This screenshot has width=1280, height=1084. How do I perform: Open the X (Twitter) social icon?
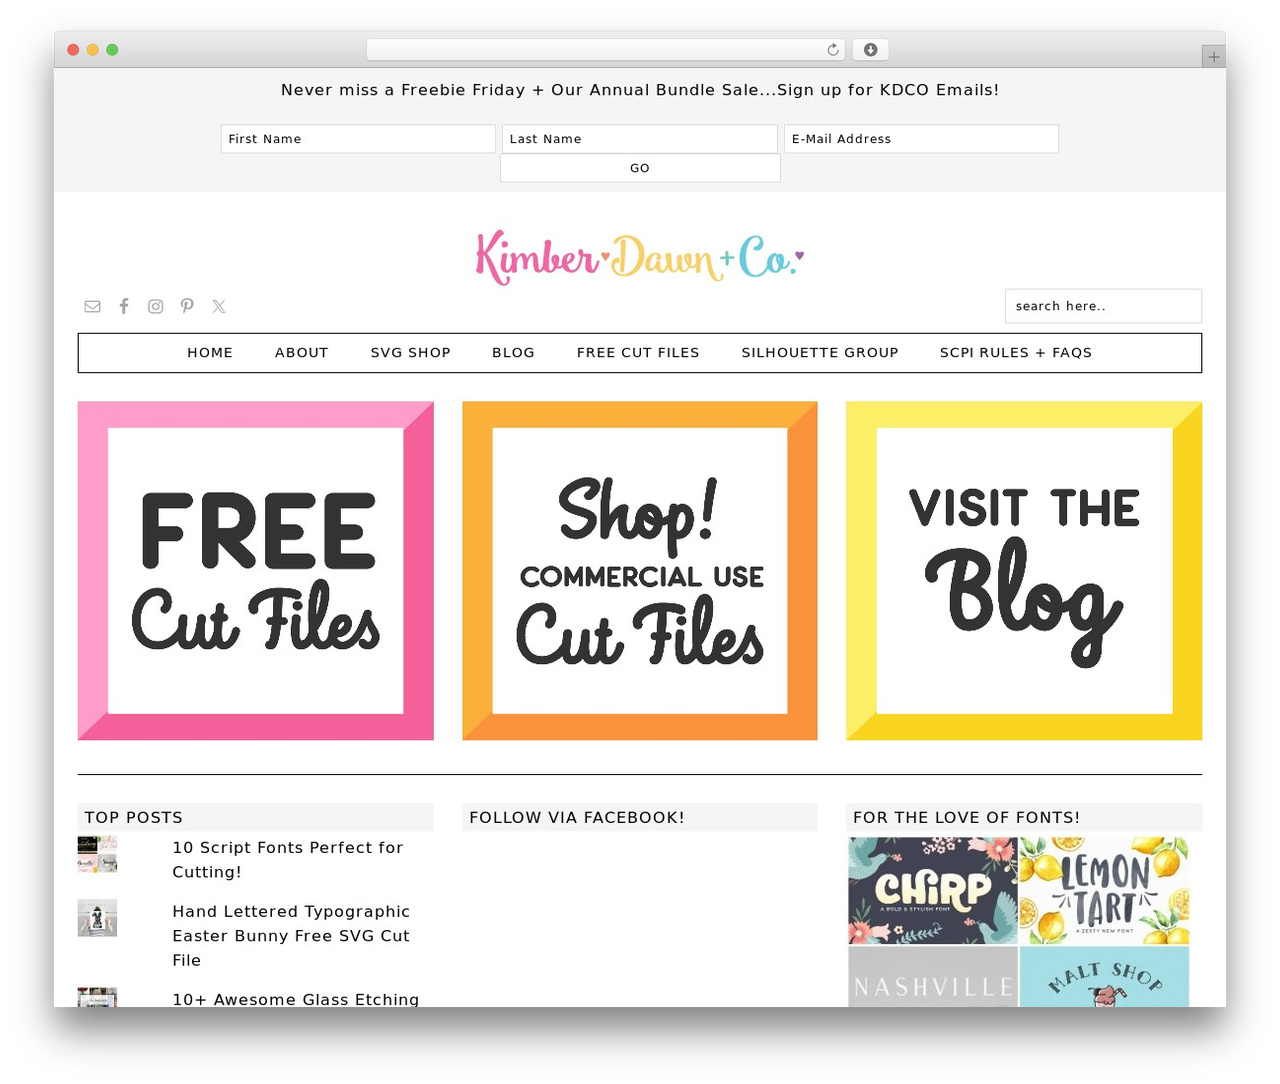pos(219,306)
